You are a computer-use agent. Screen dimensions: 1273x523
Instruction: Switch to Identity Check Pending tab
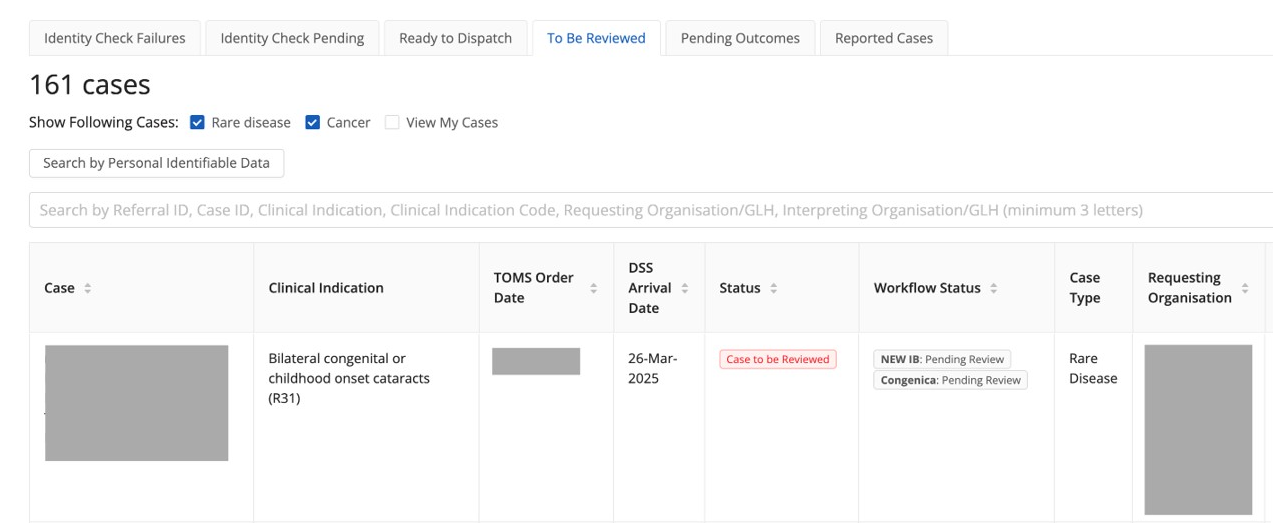[x=292, y=38]
